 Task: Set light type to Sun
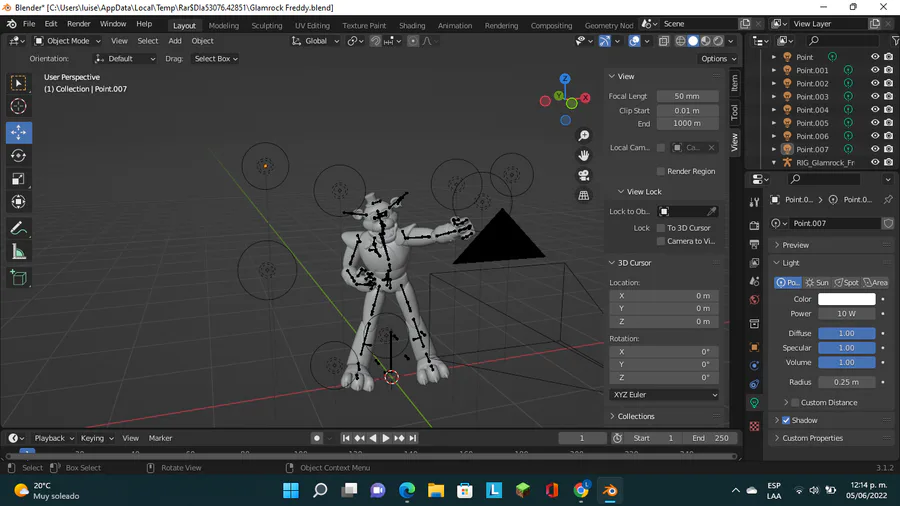pos(817,282)
